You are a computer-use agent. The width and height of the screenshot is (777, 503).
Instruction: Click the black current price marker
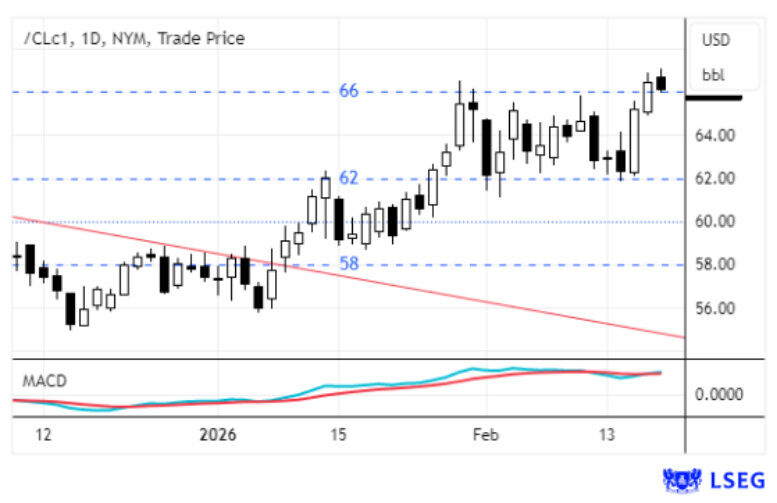pyautogui.click(x=714, y=97)
